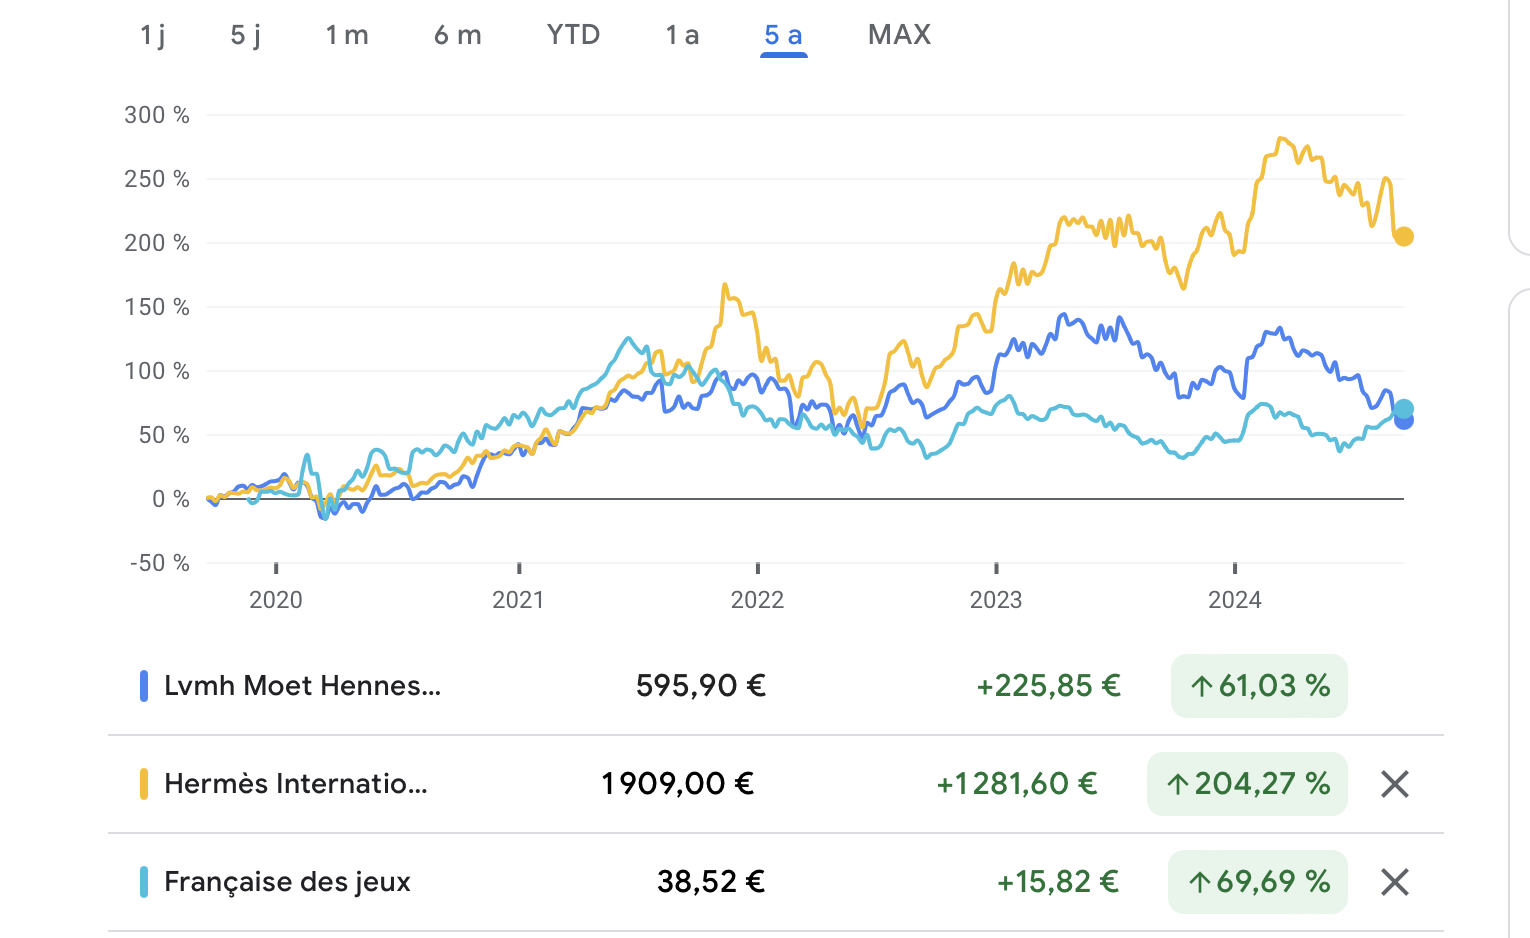Select the YTD range tab
The image size is (1530, 938).
[573, 35]
